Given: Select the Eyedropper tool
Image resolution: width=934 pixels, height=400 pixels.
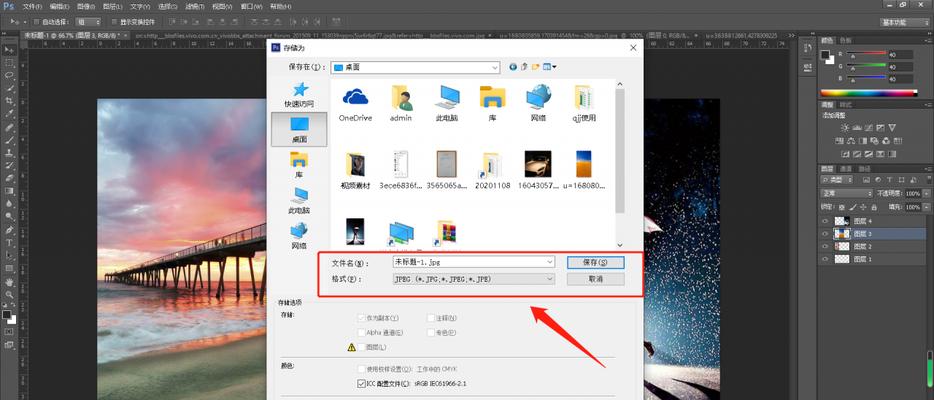Looking at the screenshot, I should tap(10, 114).
